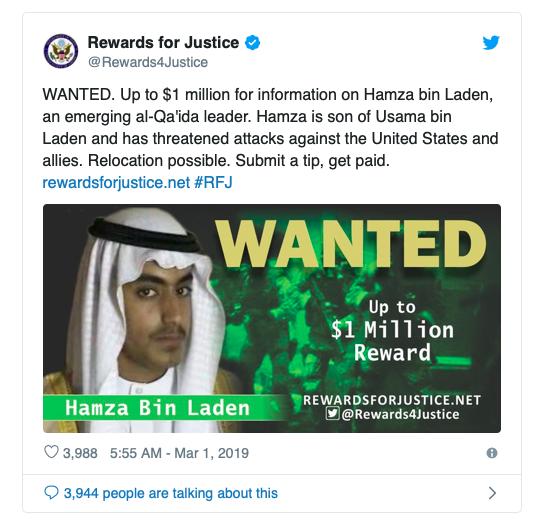
Task: Click the Rewards for Justice profile avatar
Action: [x=61, y=51]
